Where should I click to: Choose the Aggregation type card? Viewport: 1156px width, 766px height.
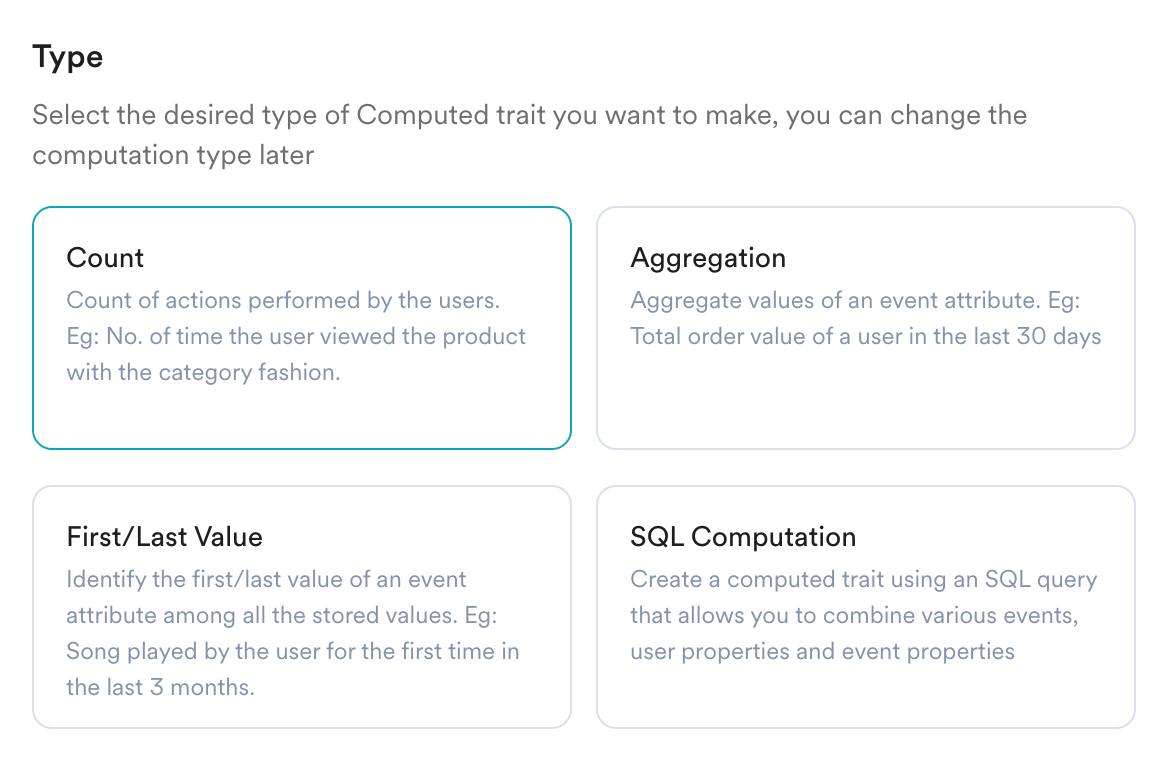coord(866,327)
